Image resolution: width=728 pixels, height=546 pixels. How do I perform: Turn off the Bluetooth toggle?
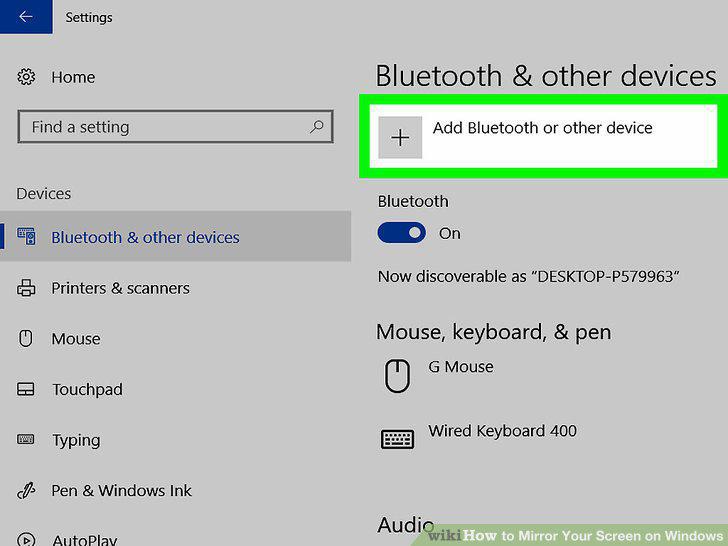click(x=402, y=233)
